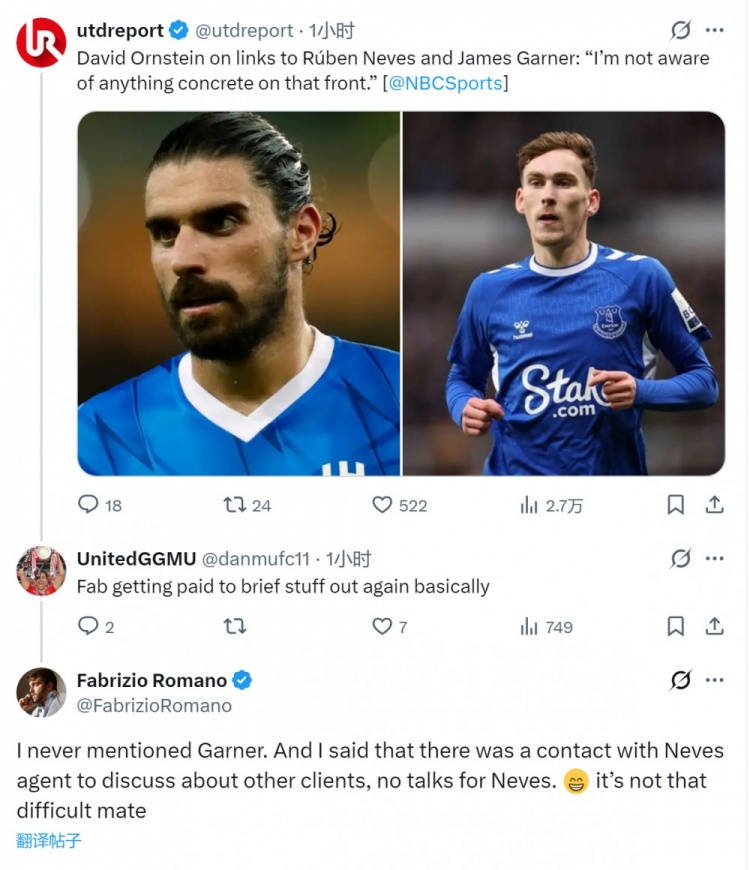Open Grok icon on utdreport post
Image resolution: width=750 pixels, height=870 pixels.
[x=681, y=30]
